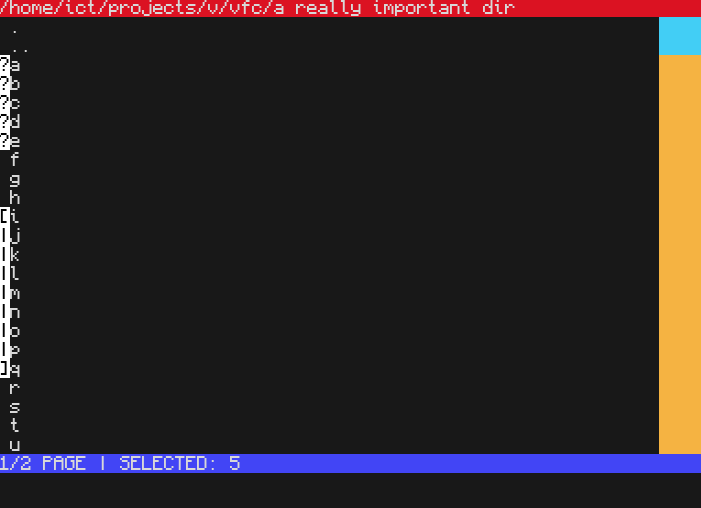Screen dimensions: 701x508
Task: Select file f in the listing
Action: pyautogui.click(x=15, y=160)
